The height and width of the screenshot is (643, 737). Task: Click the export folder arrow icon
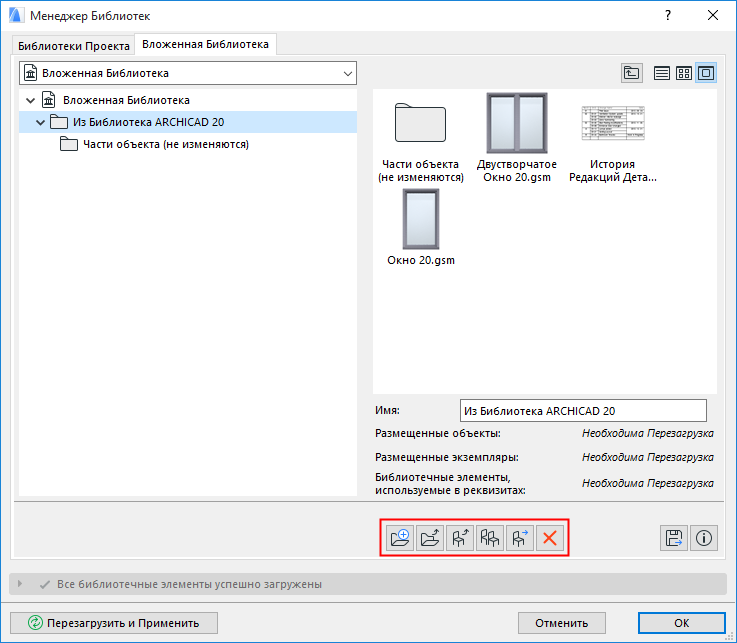click(x=430, y=538)
